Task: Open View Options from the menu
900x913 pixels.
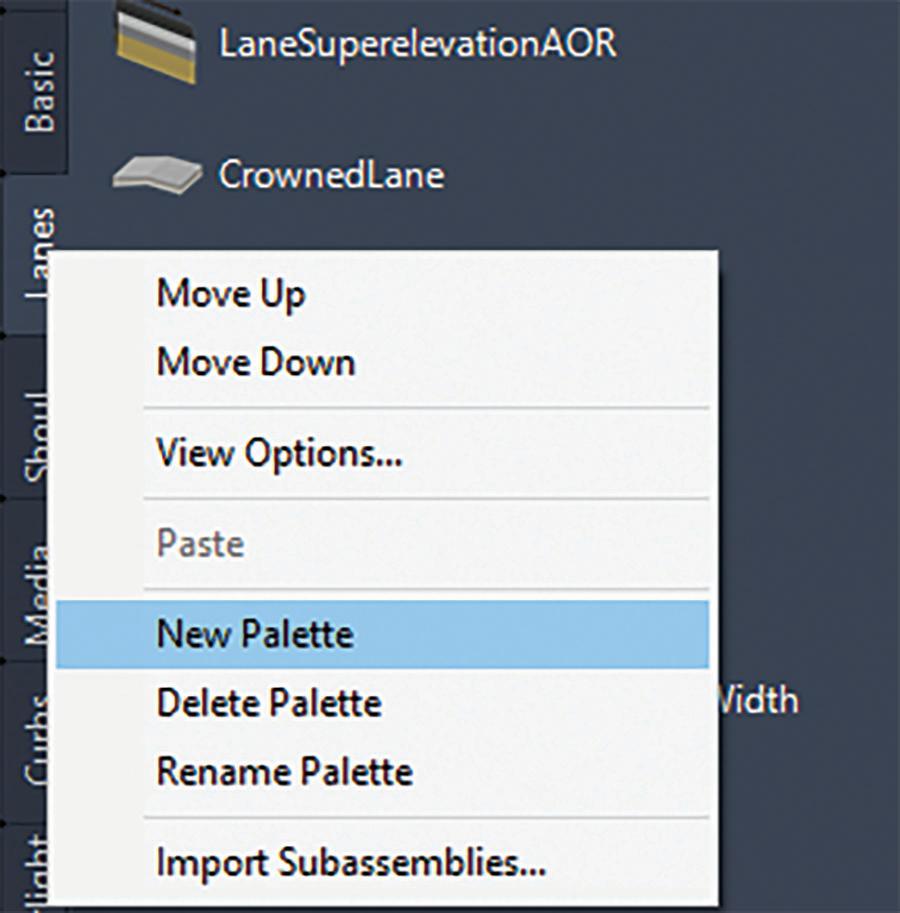Action: point(279,454)
